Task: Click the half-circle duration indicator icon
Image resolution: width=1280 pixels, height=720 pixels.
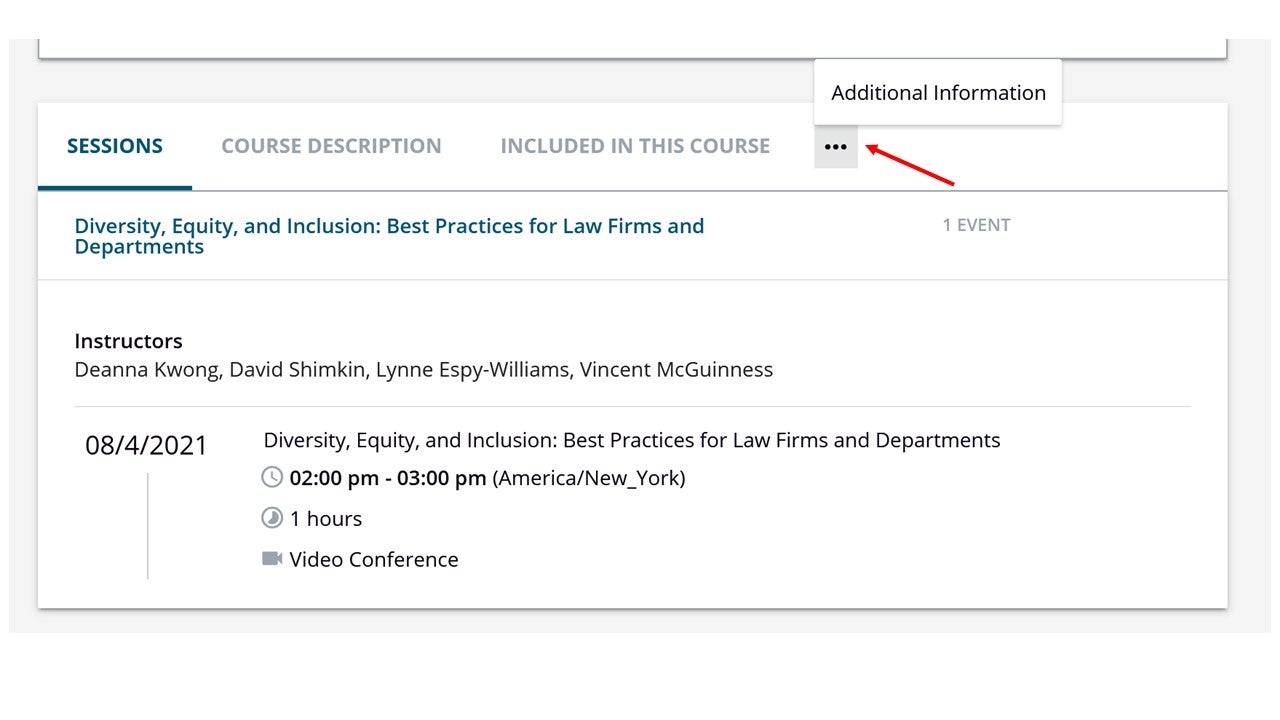Action: [x=271, y=518]
